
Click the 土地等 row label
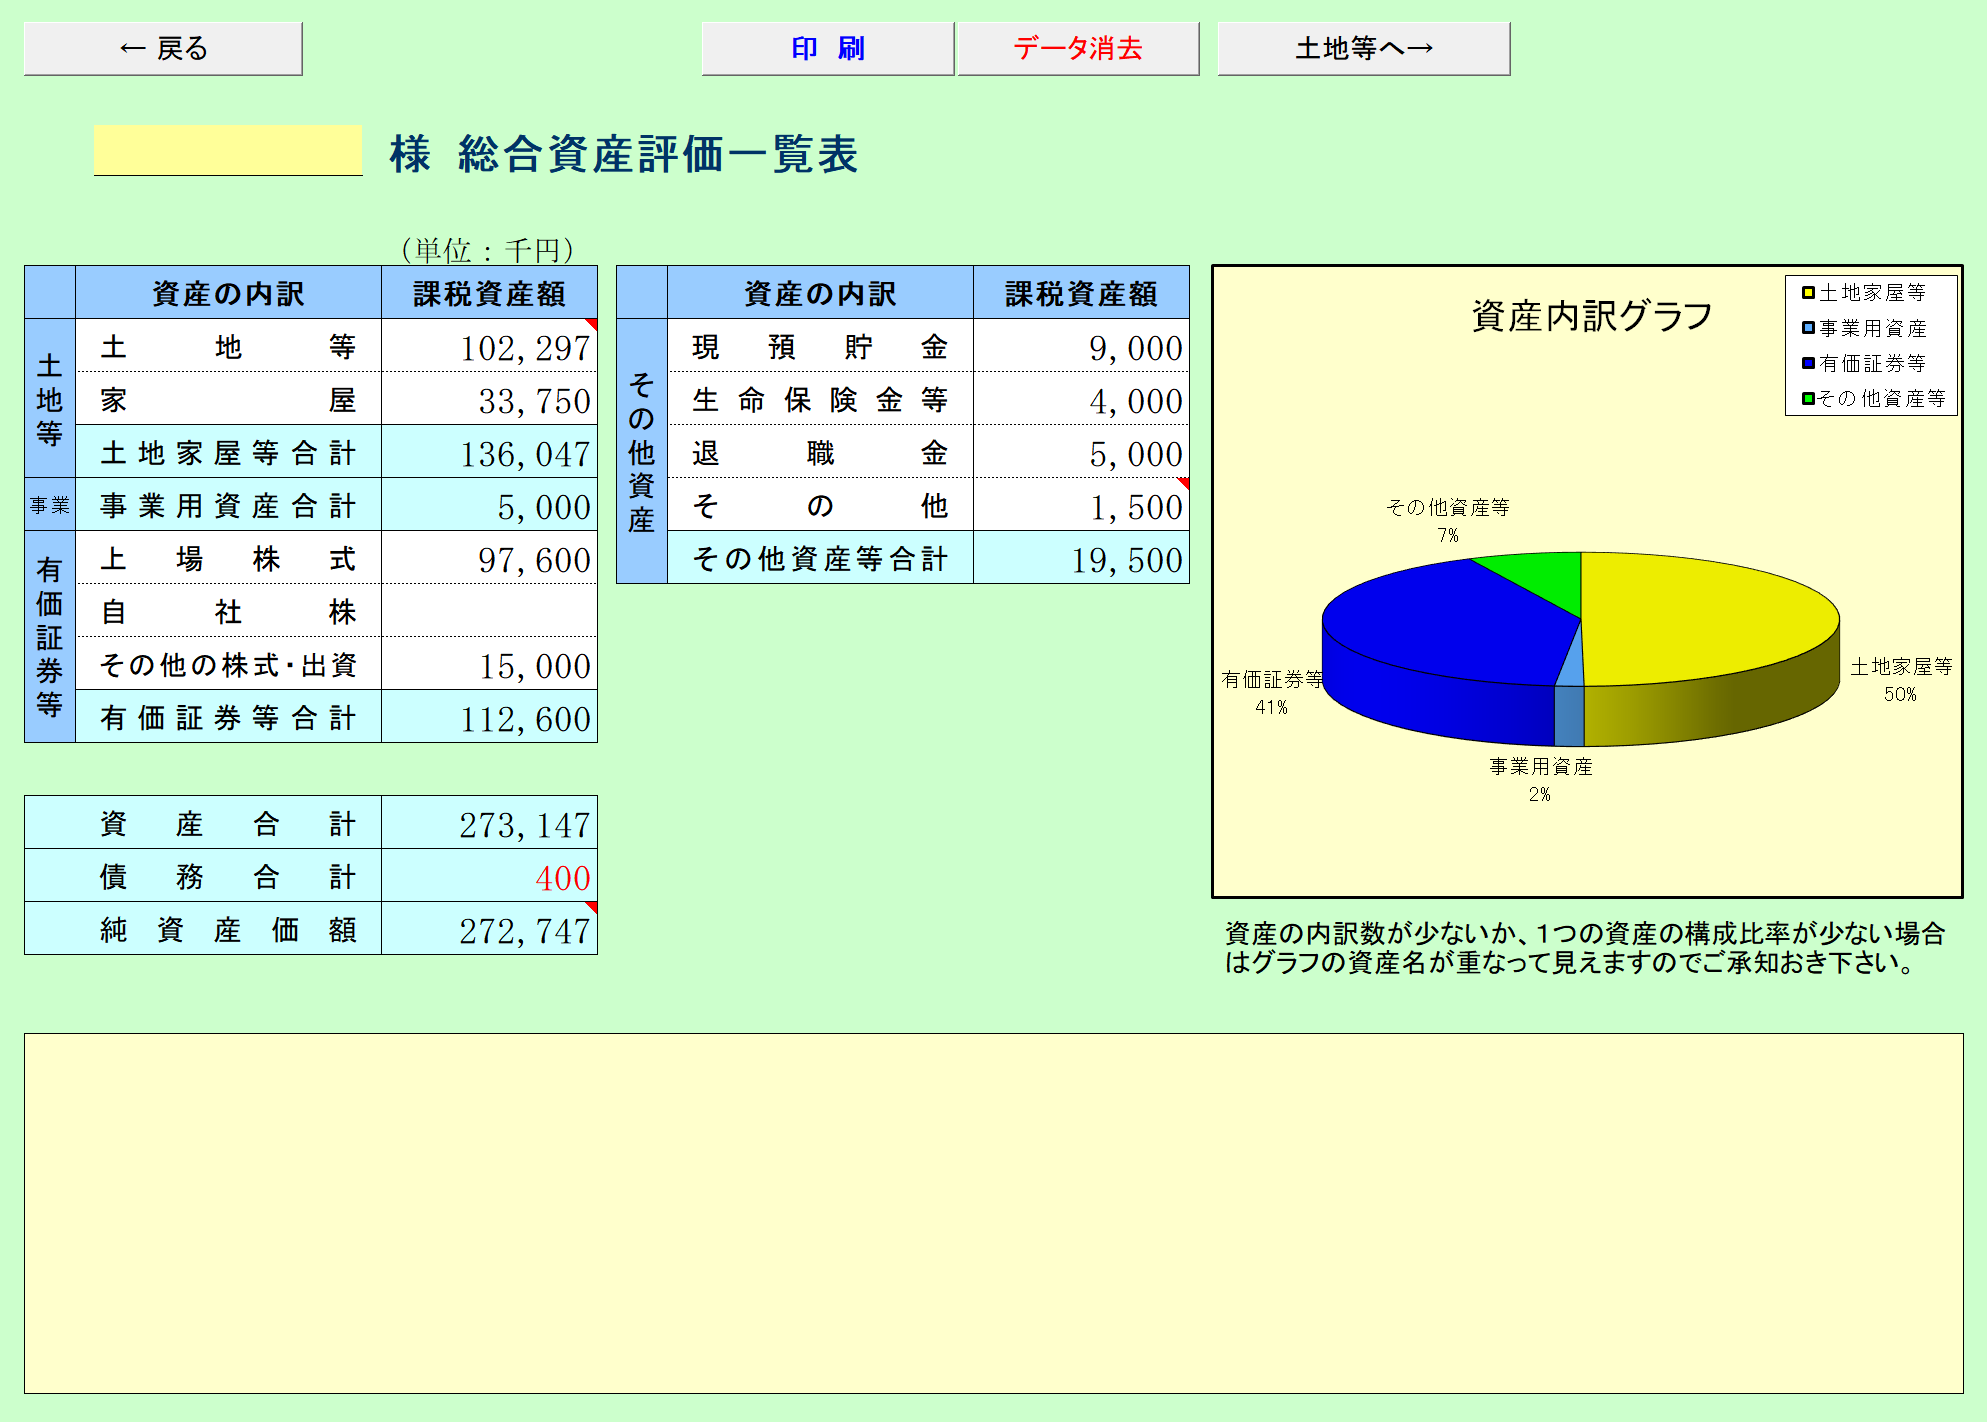pyautogui.click(x=228, y=346)
